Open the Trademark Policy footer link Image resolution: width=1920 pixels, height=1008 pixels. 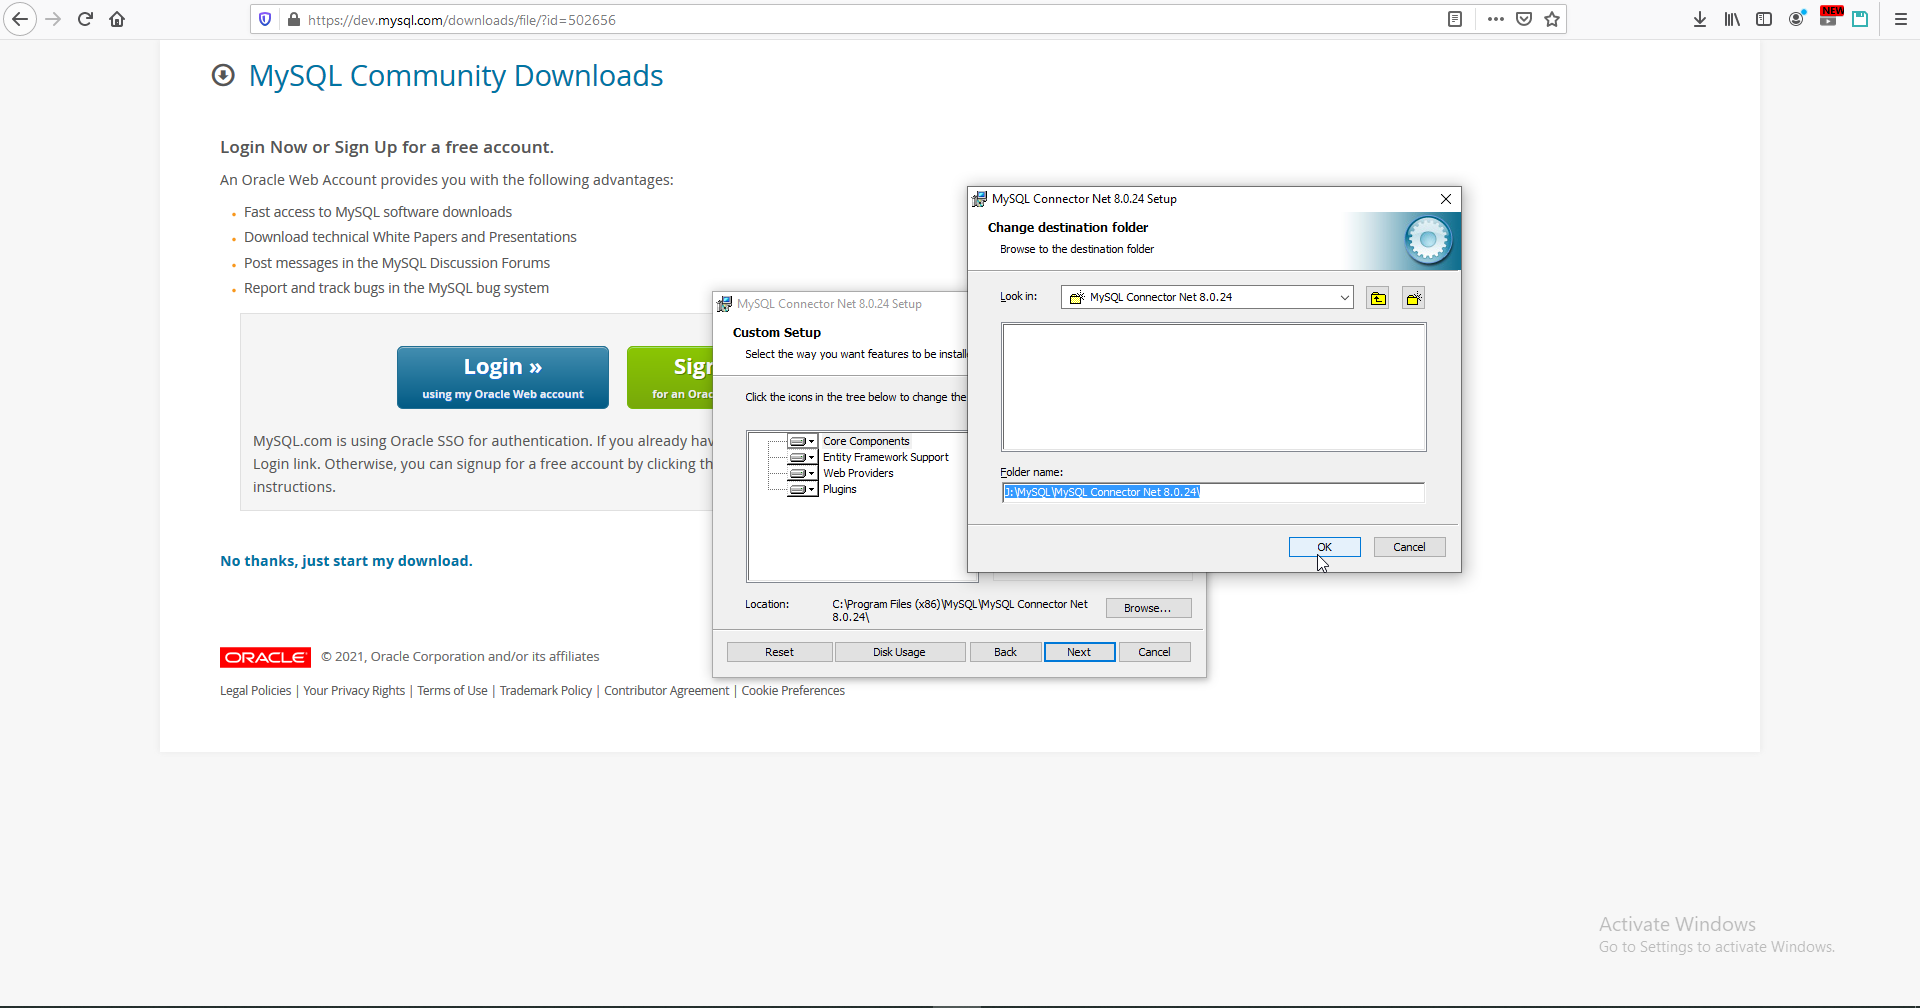[x=546, y=691]
